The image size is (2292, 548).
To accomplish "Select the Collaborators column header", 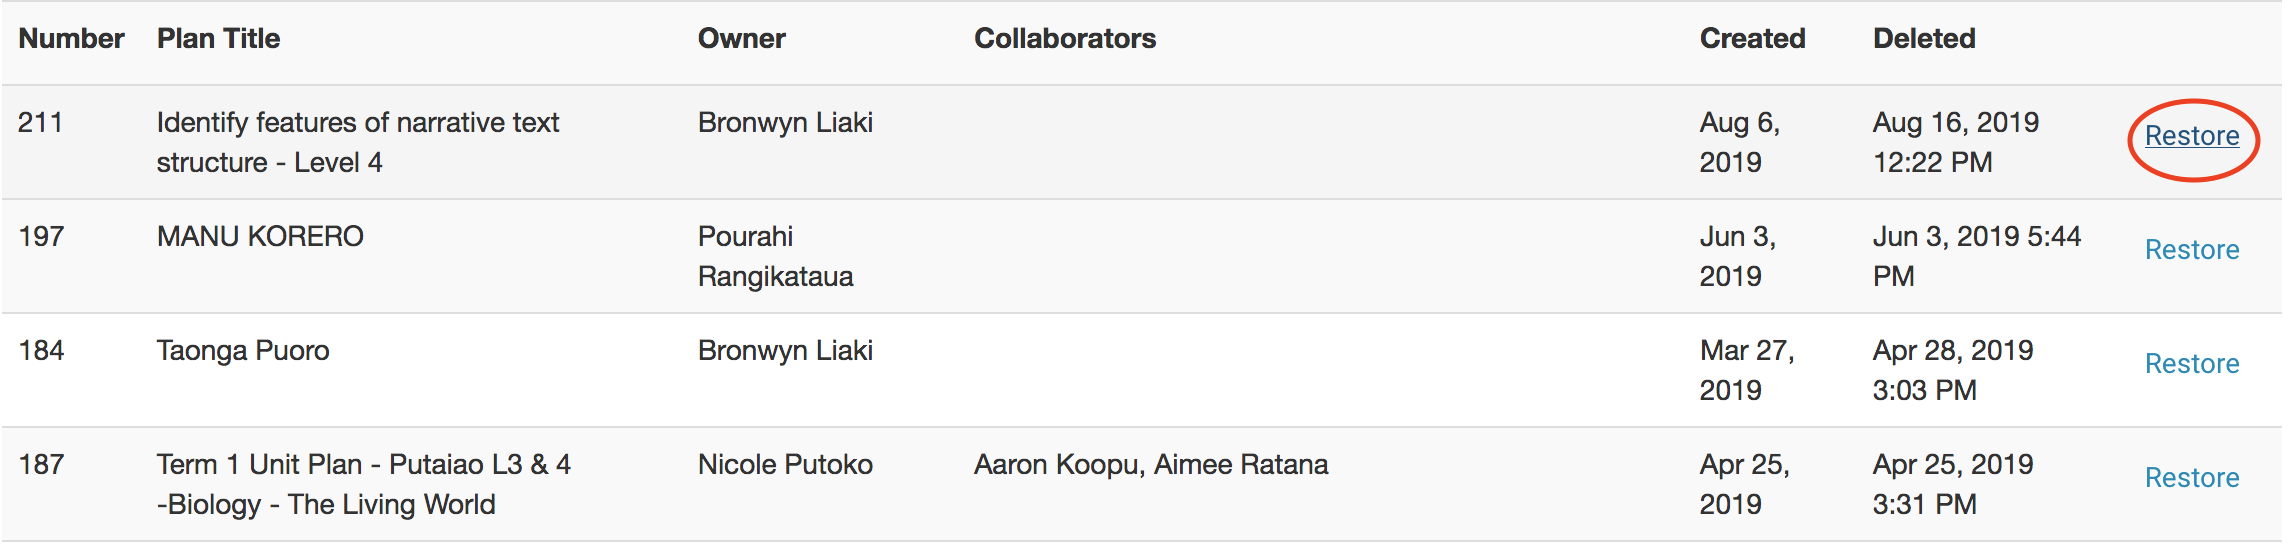I will tap(1065, 38).
